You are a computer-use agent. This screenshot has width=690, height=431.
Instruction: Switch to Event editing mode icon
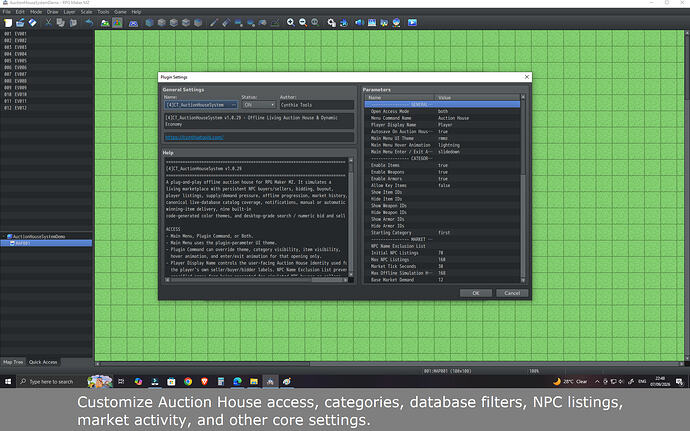117,22
